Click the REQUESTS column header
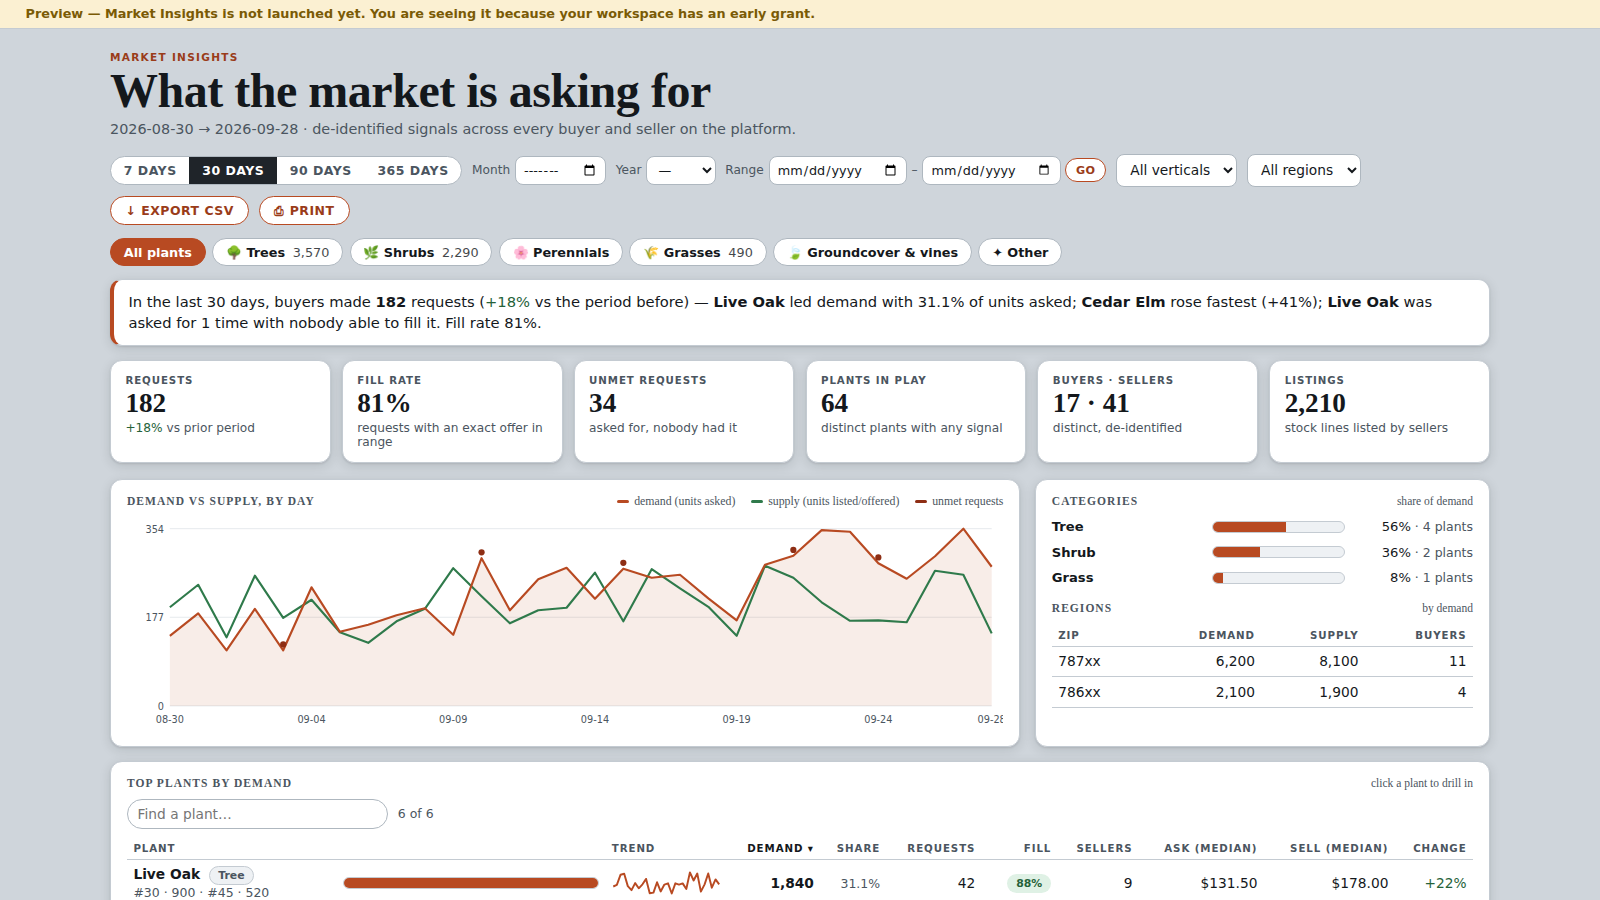The width and height of the screenshot is (1600, 900). (941, 848)
